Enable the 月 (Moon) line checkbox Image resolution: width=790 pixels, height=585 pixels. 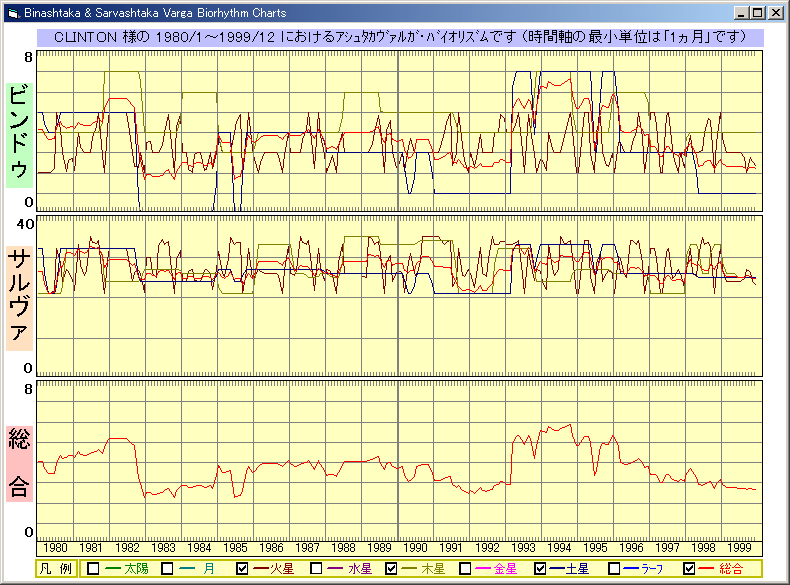168,569
